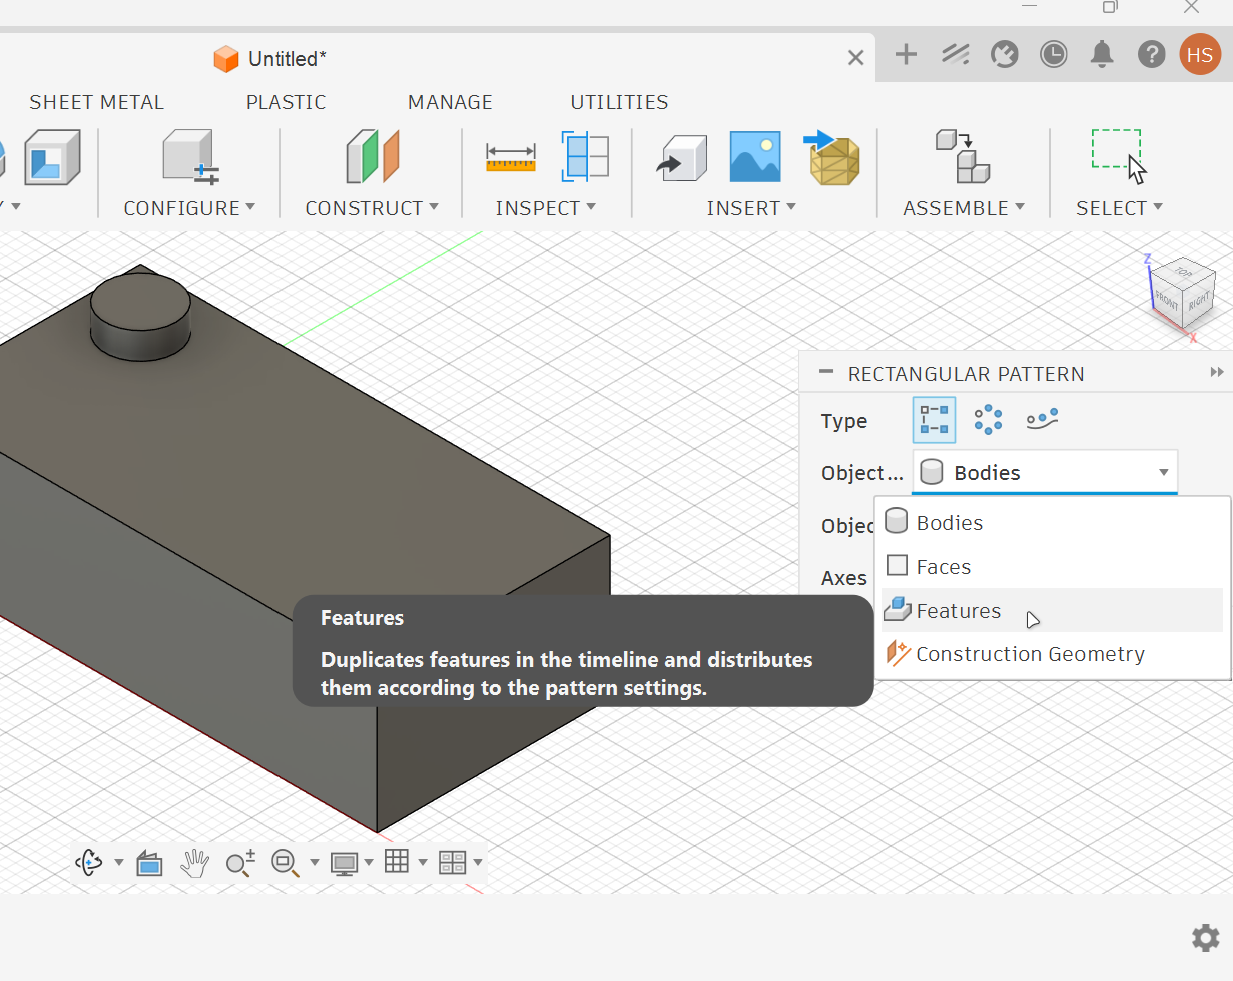This screenshot has height=981, width=1233.
Task: Open the HS user profile
Action: pos(1200,54)
